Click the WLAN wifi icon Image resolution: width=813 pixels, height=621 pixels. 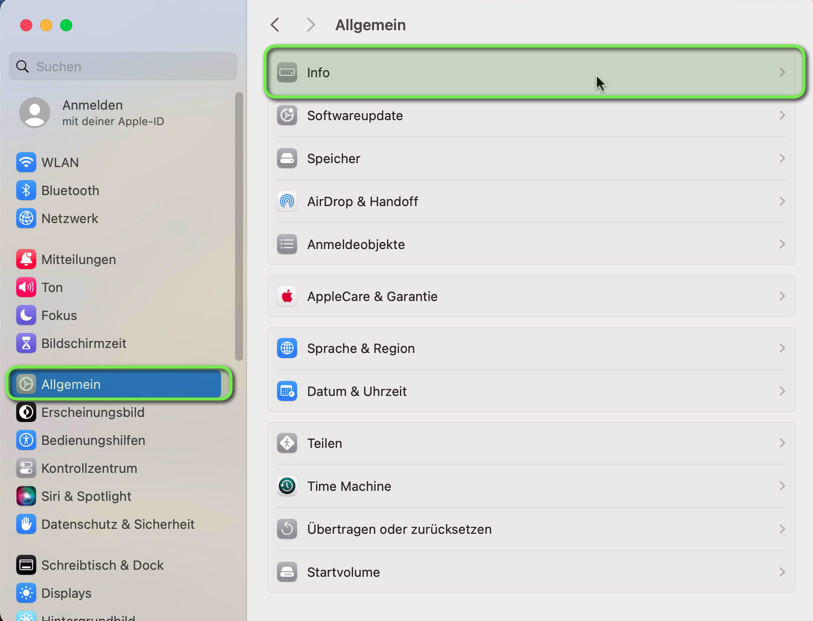click(x=26, y=163)
